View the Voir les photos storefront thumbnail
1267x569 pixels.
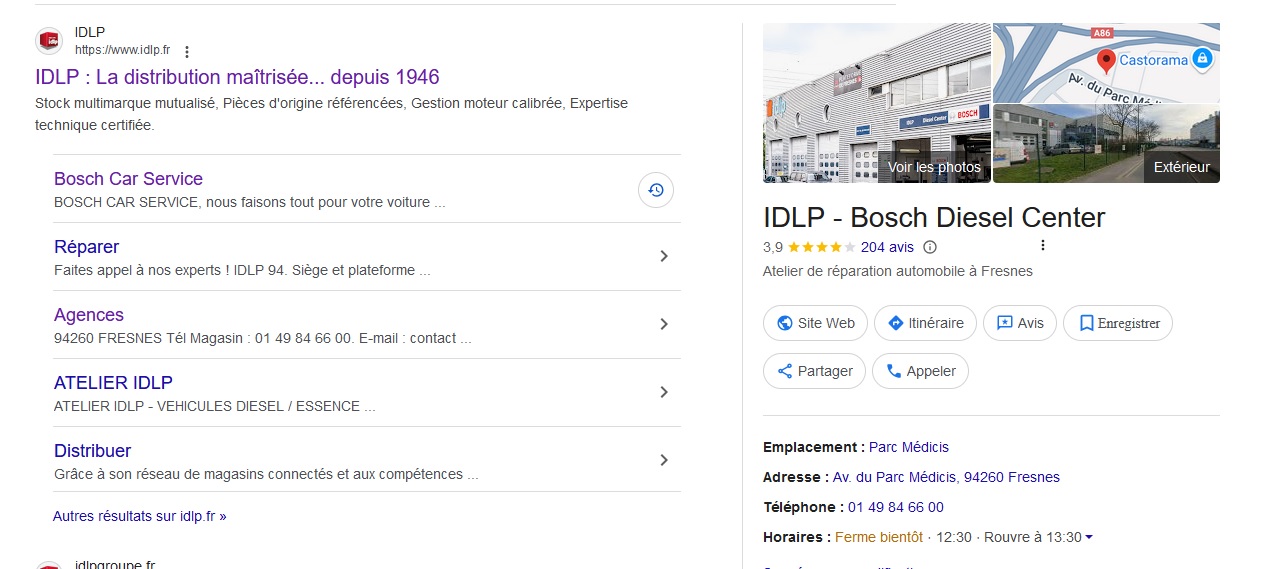coord(876,103)
